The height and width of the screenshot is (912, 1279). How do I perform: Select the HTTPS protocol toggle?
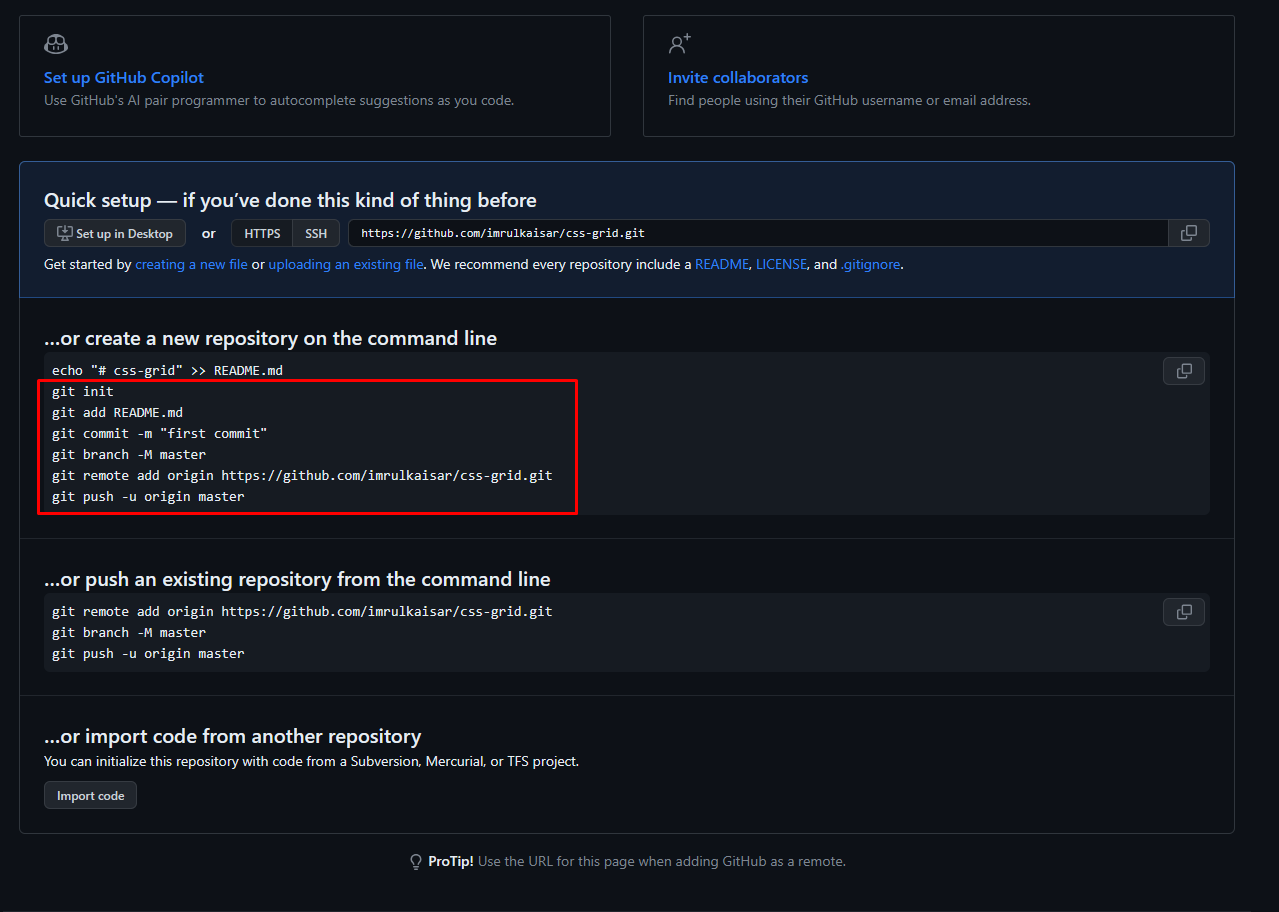(x=262, y=233)
